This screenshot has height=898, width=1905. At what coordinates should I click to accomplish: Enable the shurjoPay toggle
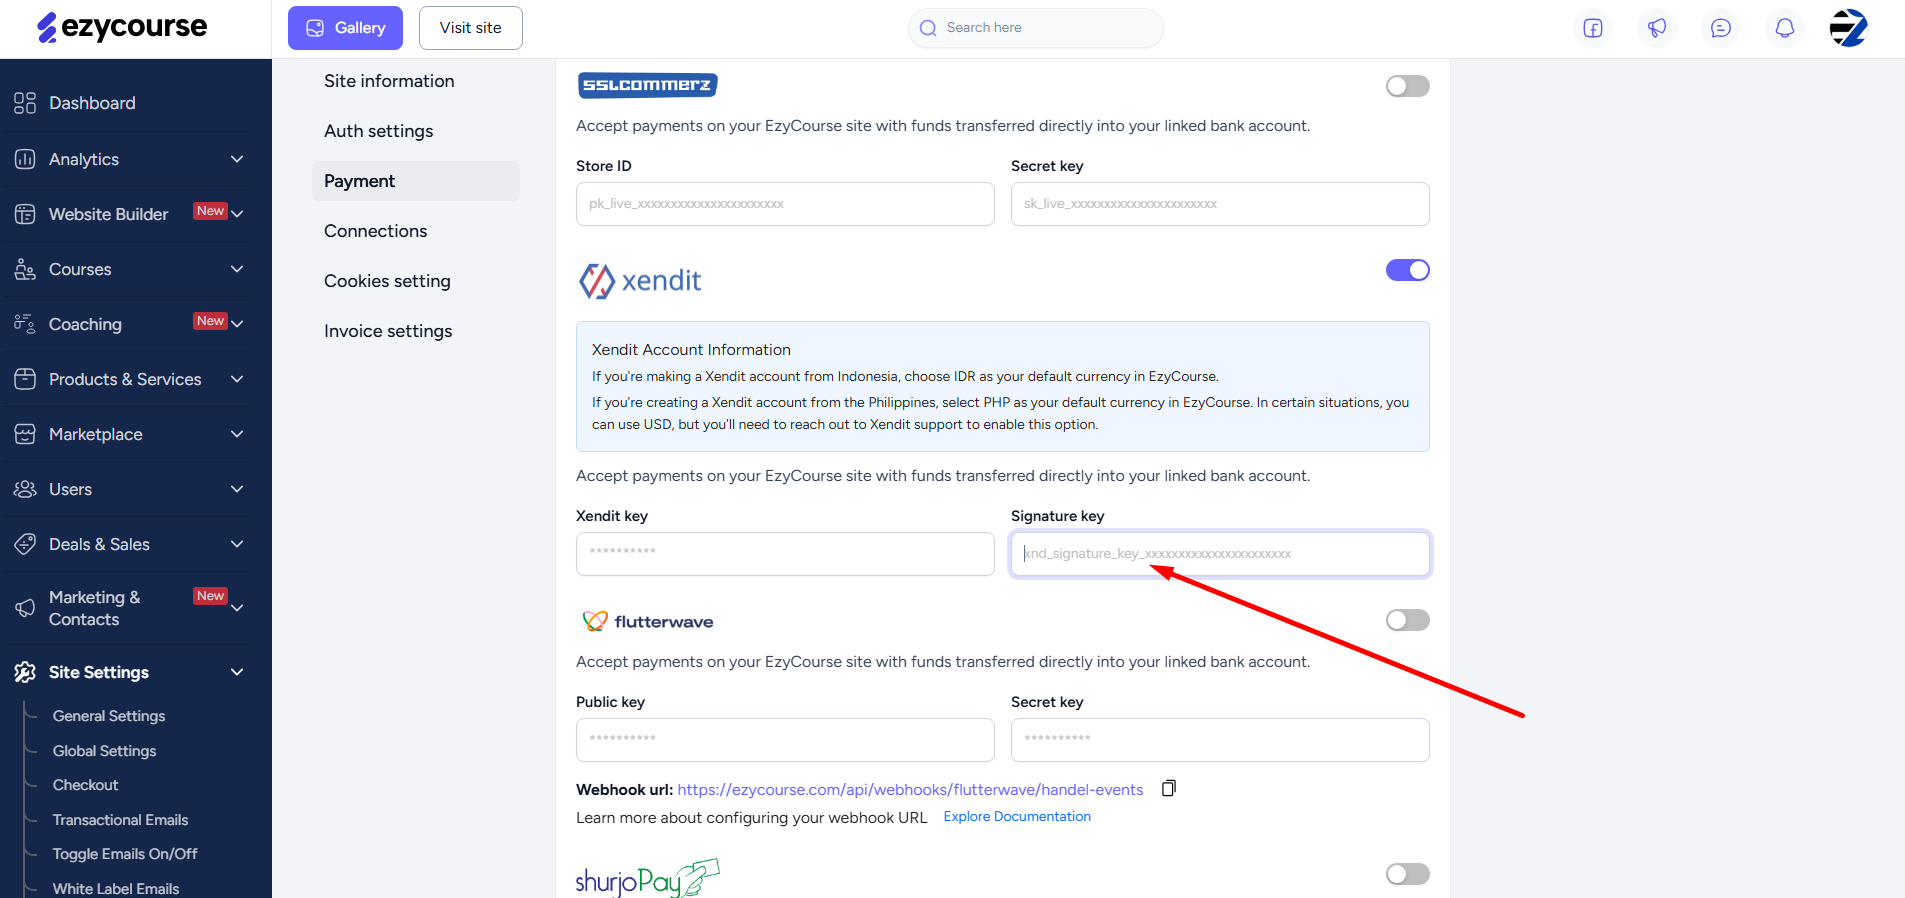click(x=1407, y=874)
